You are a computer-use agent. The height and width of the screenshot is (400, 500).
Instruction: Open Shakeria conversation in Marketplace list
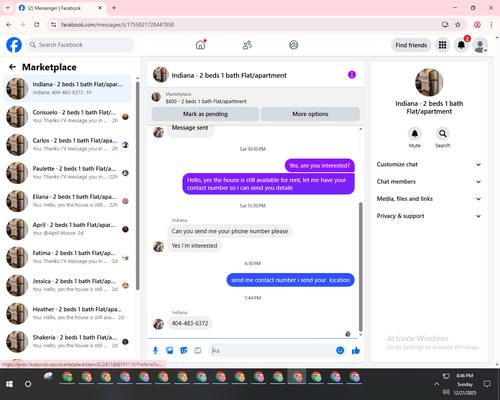(67, 341)
